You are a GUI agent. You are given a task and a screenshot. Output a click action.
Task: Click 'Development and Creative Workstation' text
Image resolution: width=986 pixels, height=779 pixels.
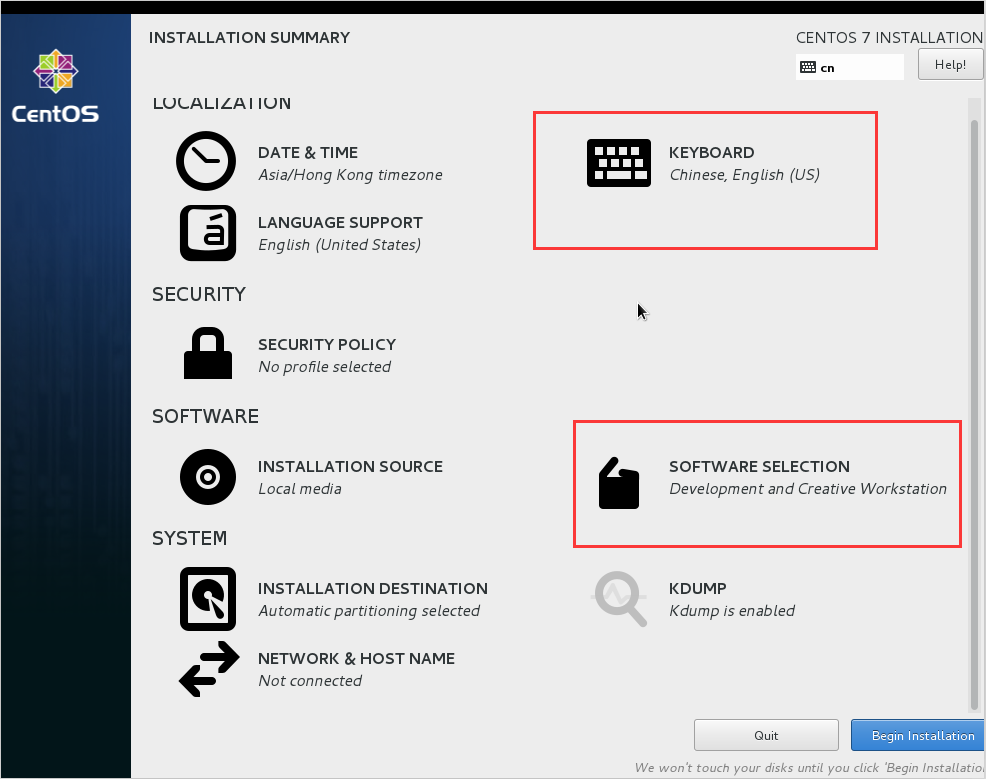[x=807, y=489]
